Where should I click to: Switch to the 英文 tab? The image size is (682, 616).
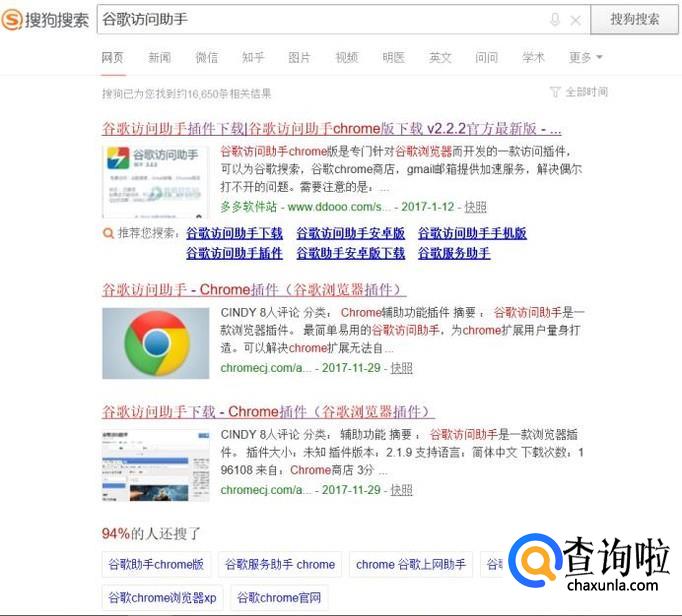(440, 57)
